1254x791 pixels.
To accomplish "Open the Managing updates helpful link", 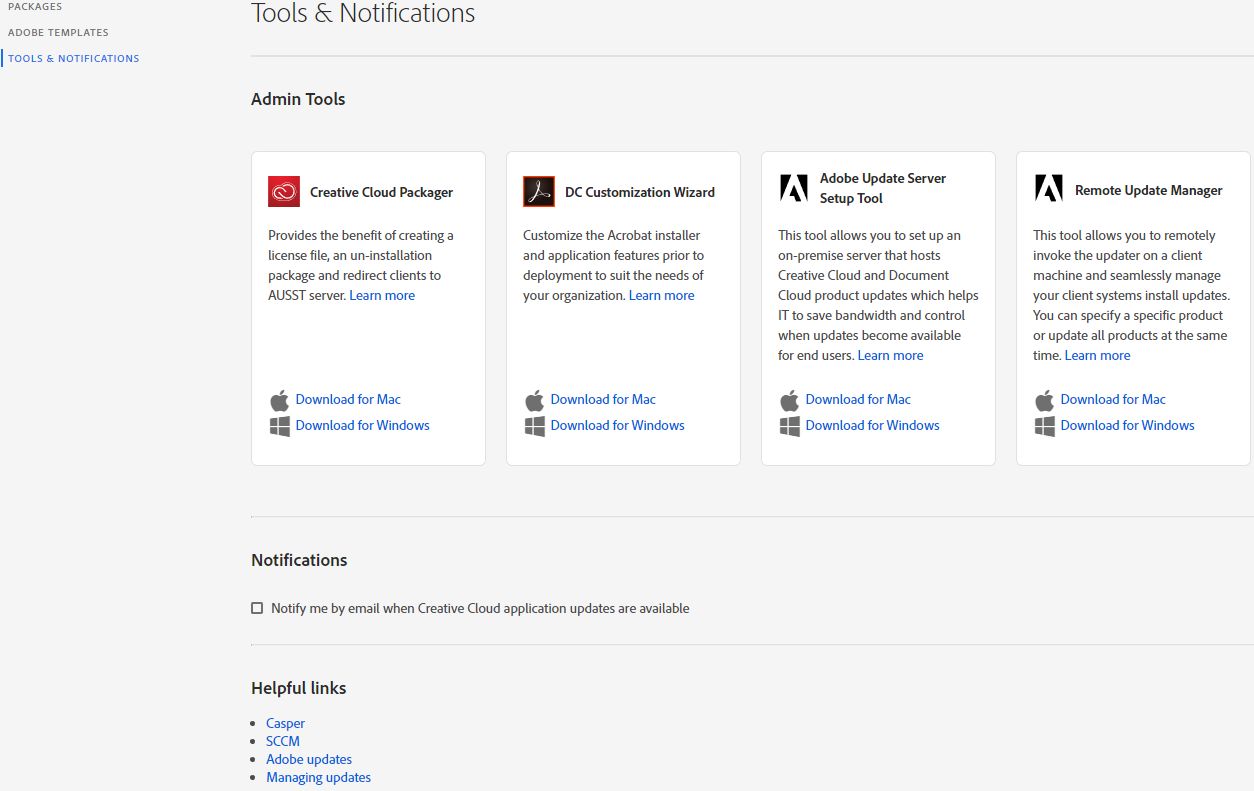I will click(x=318, y=777).
